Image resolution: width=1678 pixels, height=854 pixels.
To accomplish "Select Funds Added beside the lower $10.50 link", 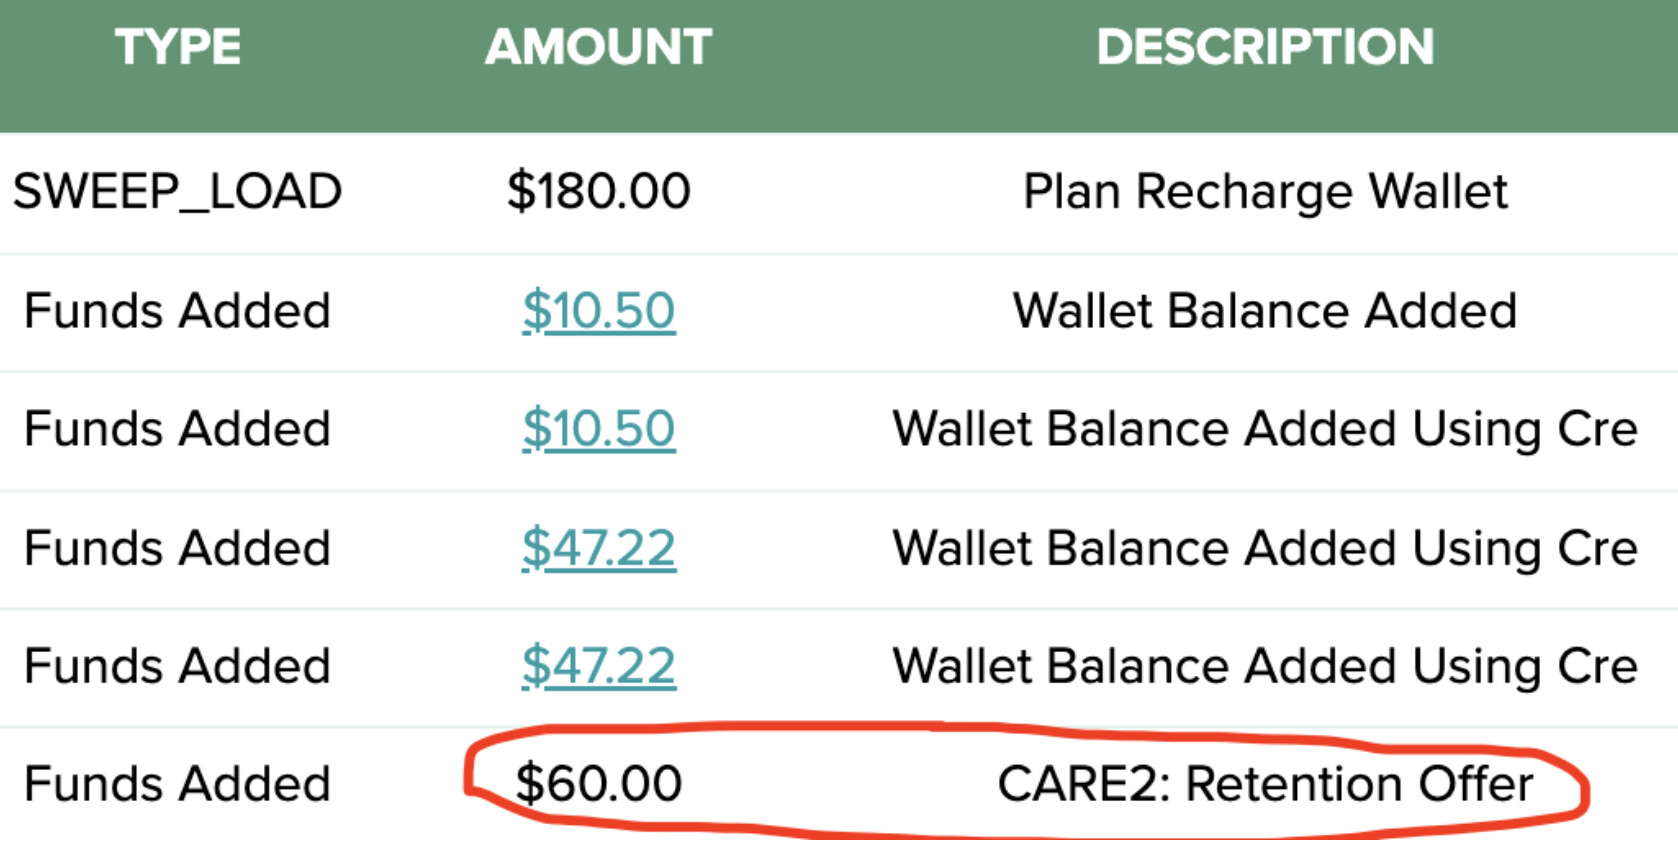I will (177, 429).
